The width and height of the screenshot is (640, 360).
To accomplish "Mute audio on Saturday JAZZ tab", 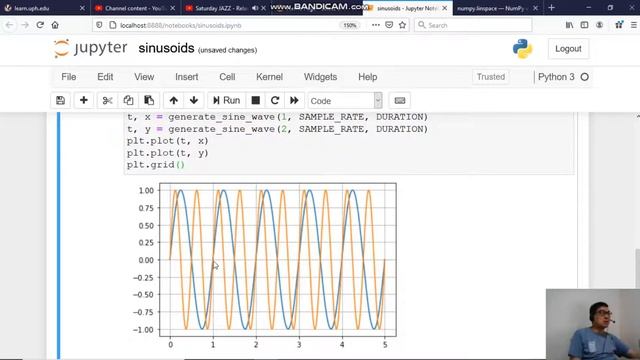I will pos(256,8).
